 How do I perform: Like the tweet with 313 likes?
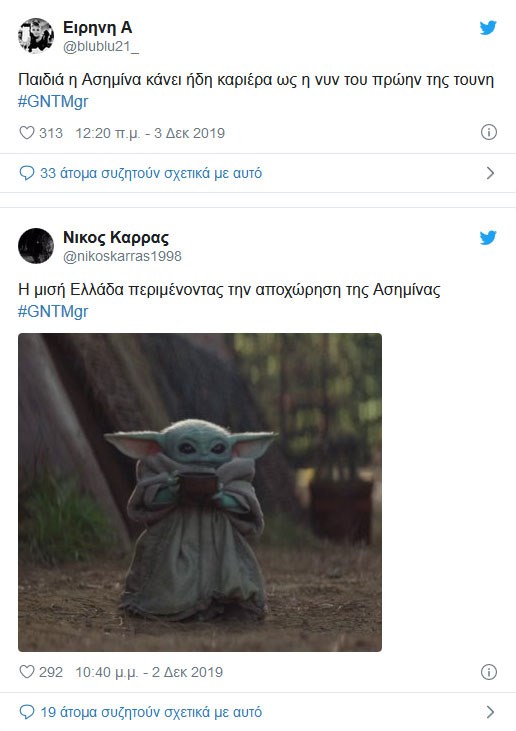tap(27, 133)
